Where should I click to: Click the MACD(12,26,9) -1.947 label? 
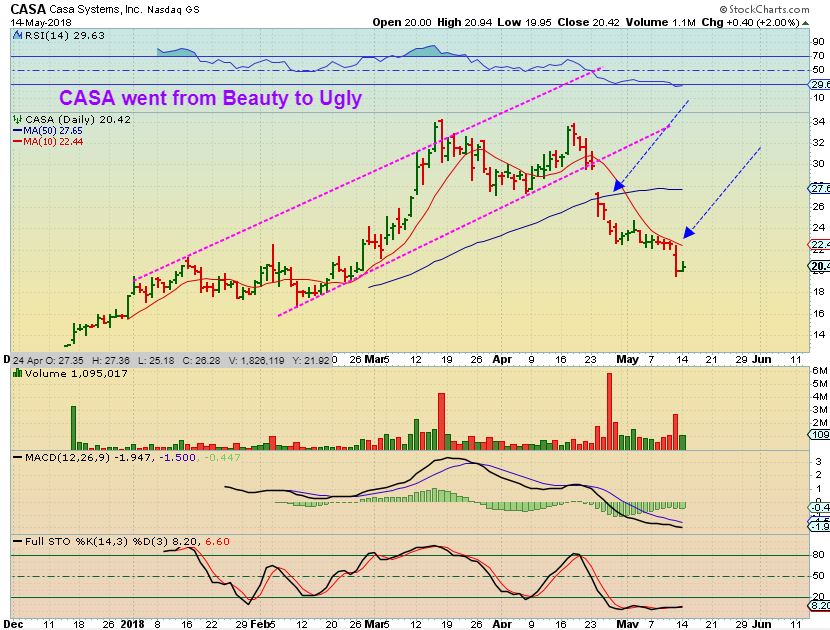tap(88, 457)
